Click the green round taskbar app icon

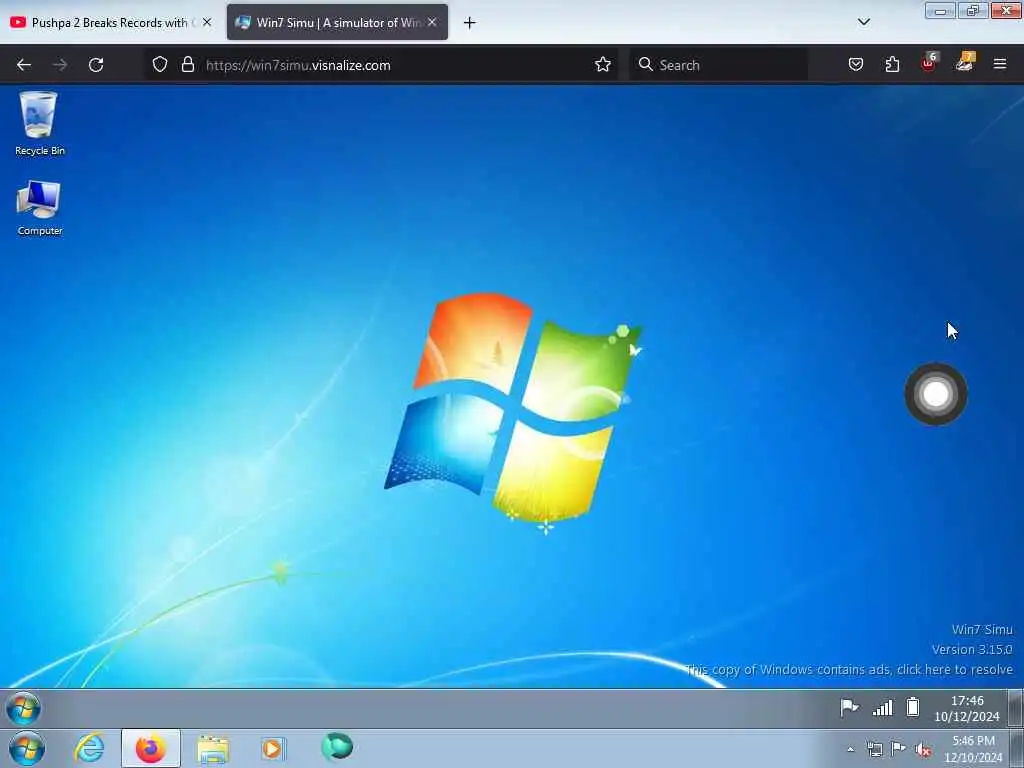point(337,747)
